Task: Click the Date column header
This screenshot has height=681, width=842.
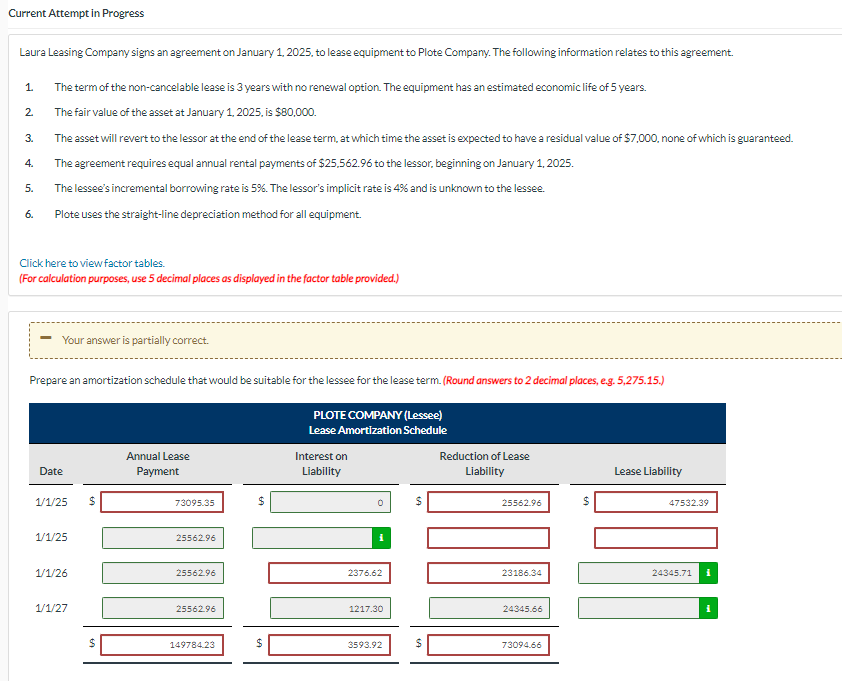Action: [x=51, y=471]
